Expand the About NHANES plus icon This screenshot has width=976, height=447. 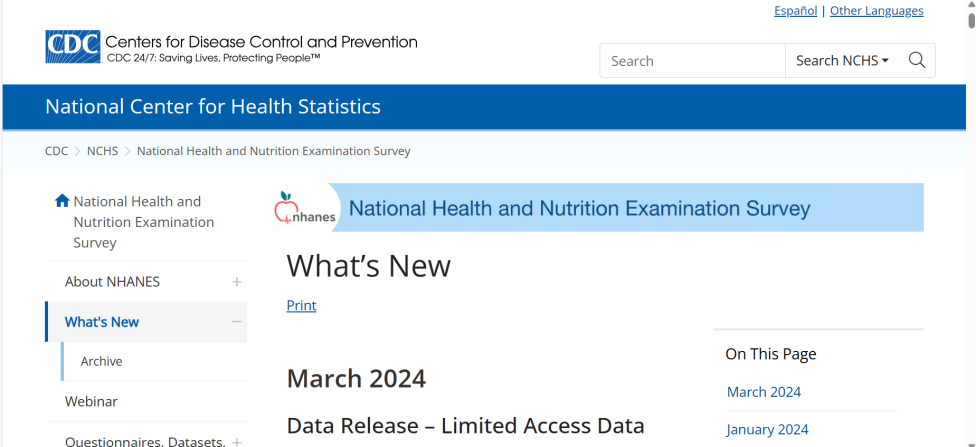(x=237, y=282)
